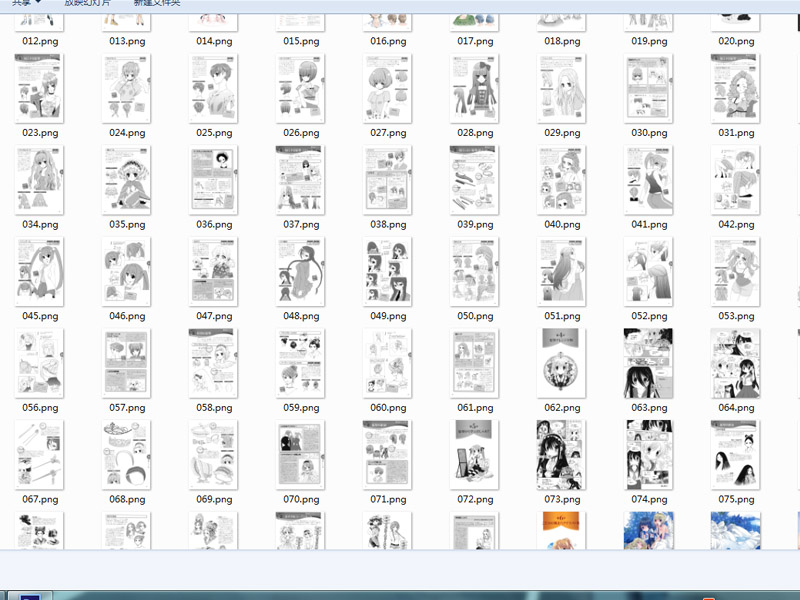Select the 064.png manga page thumbnail
800x600 pixels.
[x=735, y=363]
